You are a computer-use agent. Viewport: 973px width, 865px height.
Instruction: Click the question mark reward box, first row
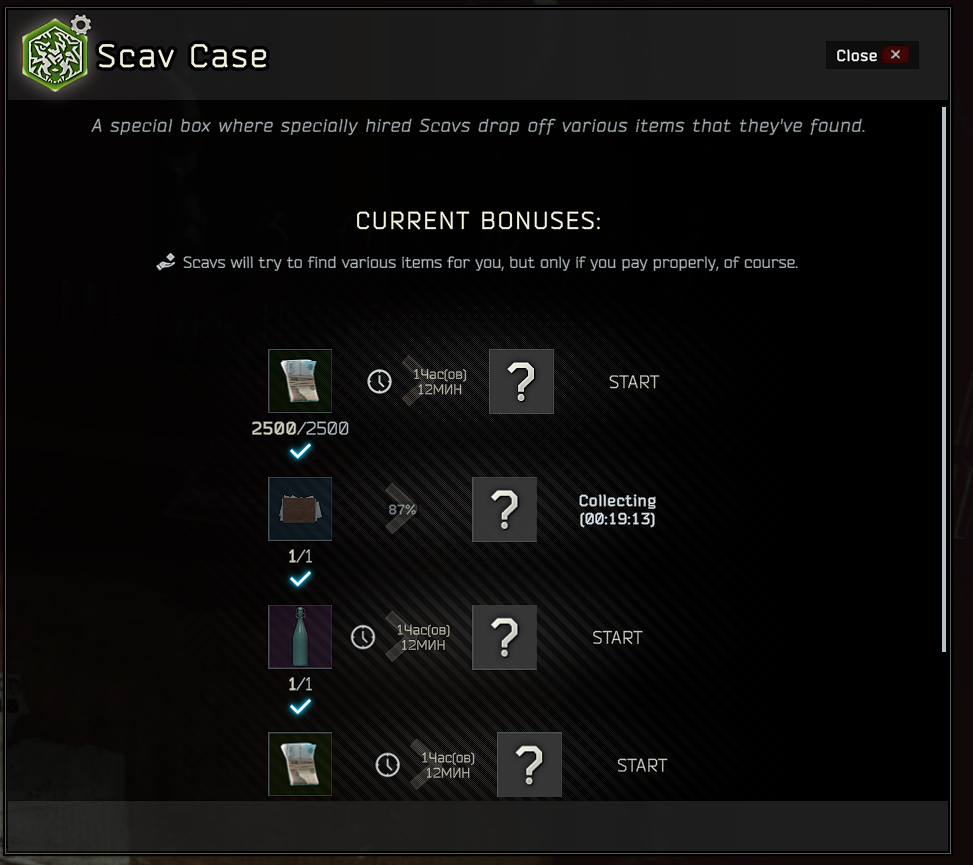coord(521,381)
